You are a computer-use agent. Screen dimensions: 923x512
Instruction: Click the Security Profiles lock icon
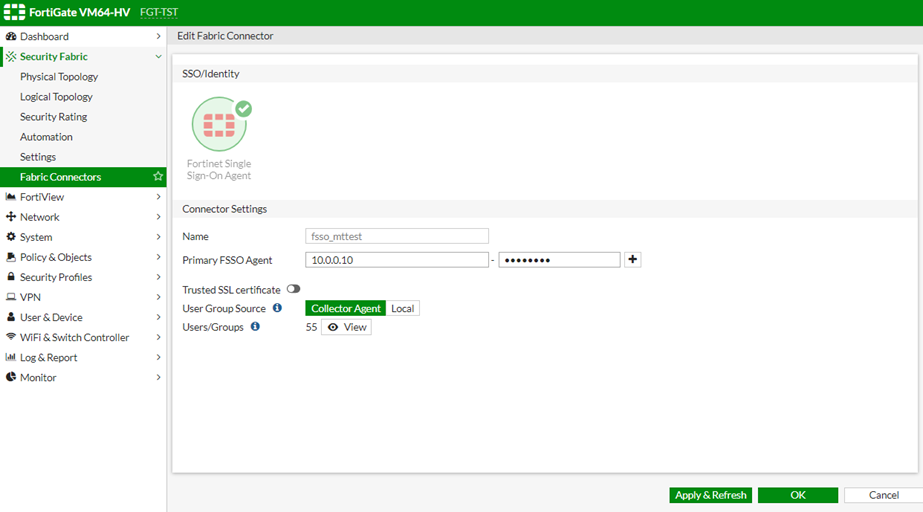coord(11,277)
